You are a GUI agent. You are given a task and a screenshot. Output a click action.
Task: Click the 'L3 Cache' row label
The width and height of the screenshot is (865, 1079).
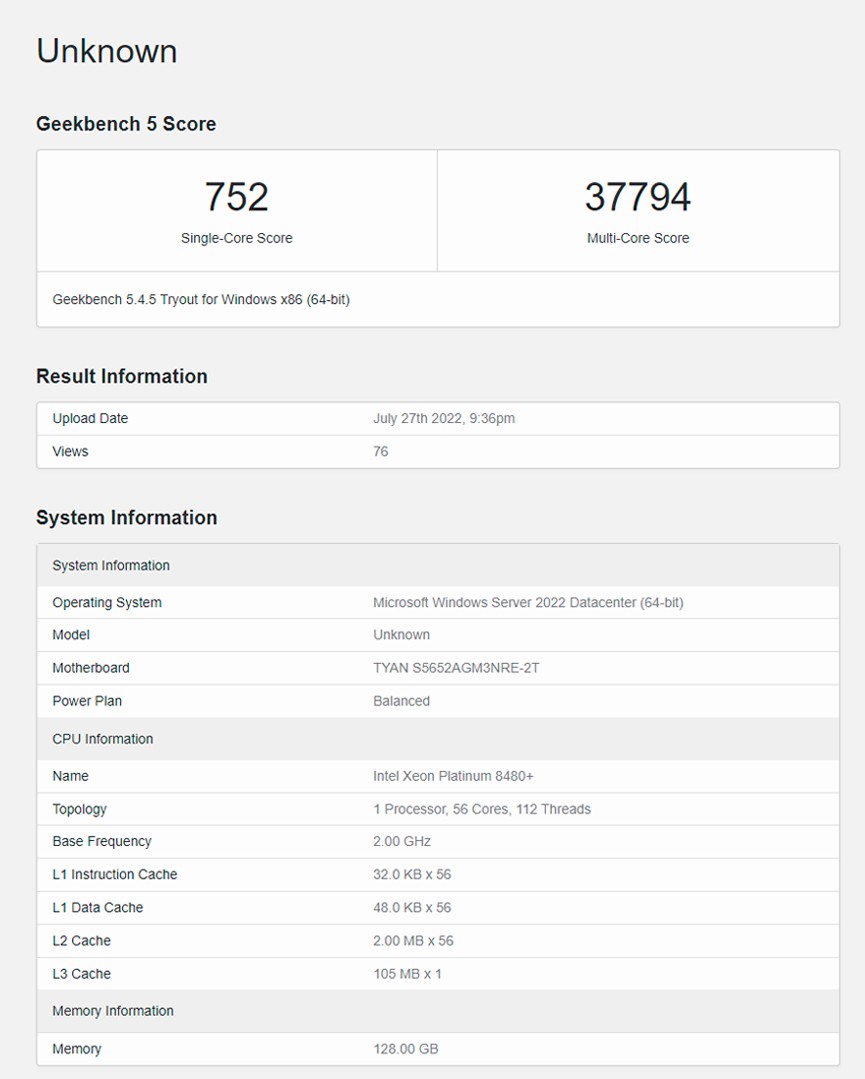pos(81,974)
